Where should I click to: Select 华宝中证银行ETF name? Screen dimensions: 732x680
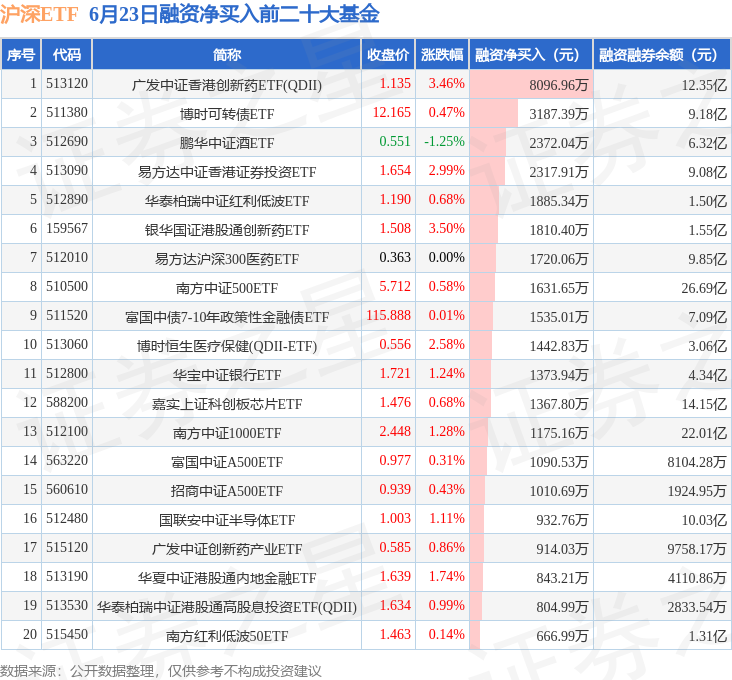tap(227, 375)
